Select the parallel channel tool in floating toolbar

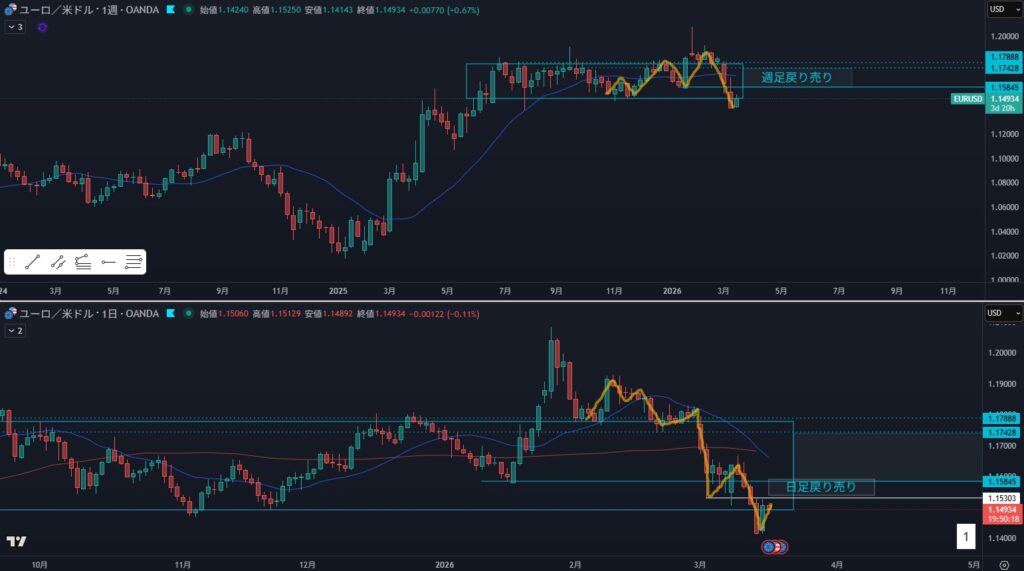(x=58, y=262)
